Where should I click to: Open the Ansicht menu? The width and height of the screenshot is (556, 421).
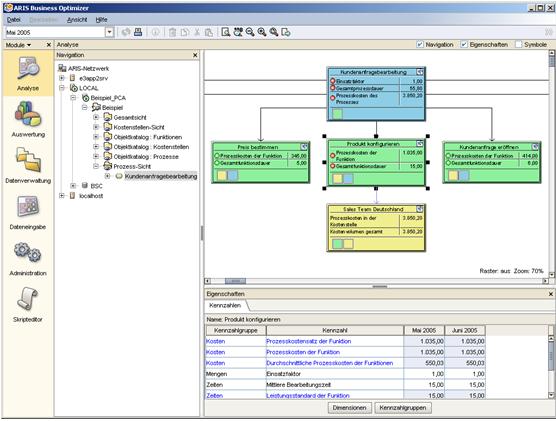77,20
